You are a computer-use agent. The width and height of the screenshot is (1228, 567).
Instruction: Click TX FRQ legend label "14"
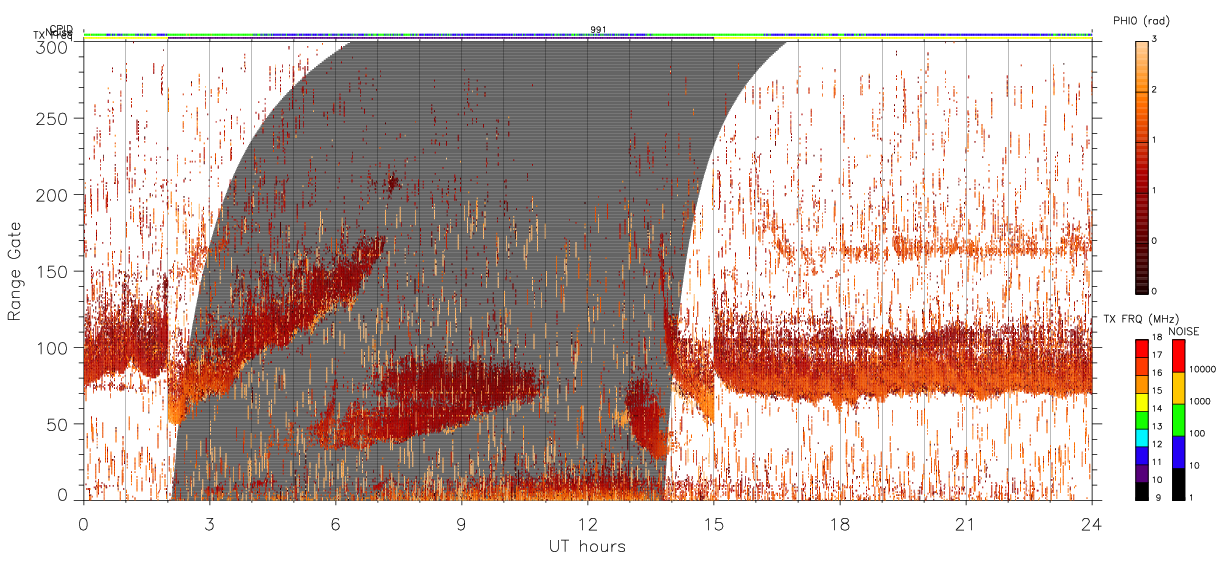1157,407
